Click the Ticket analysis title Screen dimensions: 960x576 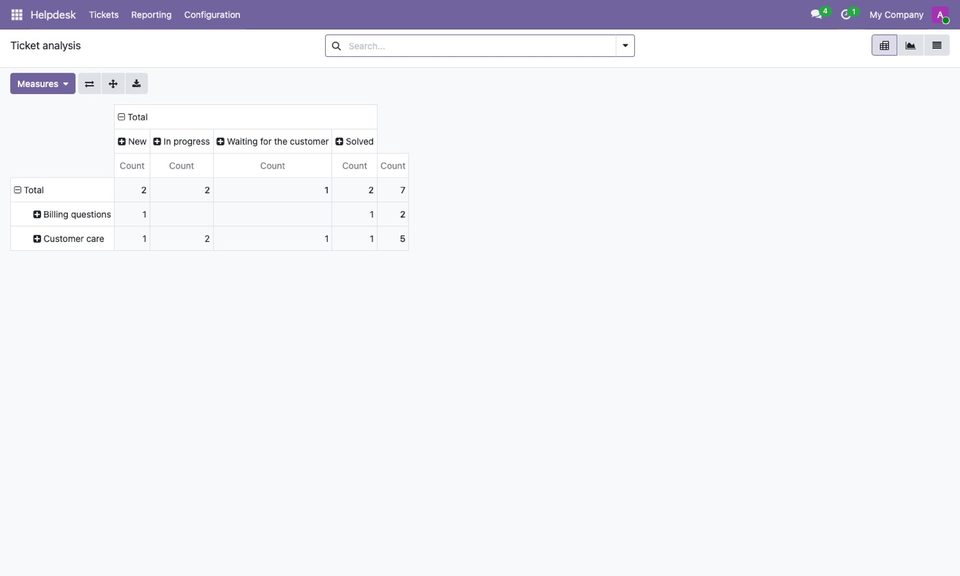click(x=45, y=46)
